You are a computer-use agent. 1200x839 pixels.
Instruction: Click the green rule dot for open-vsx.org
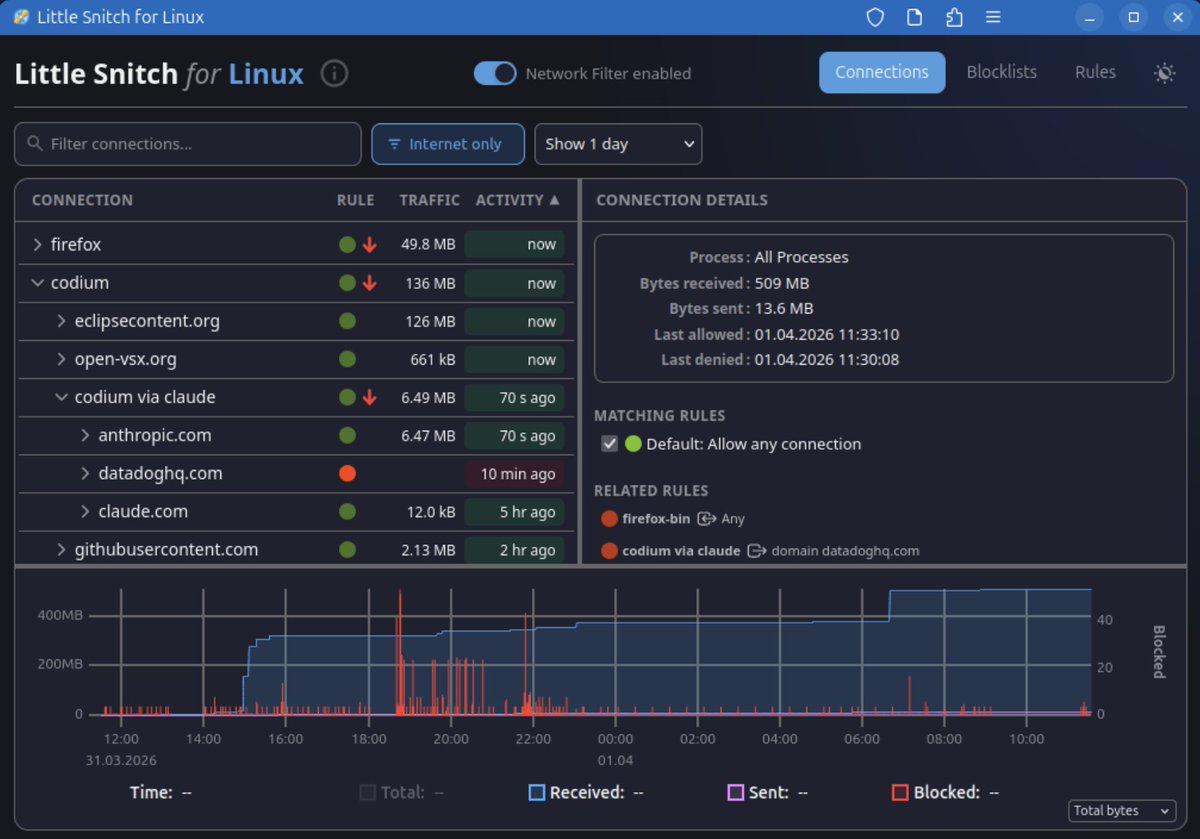[347, 359]
